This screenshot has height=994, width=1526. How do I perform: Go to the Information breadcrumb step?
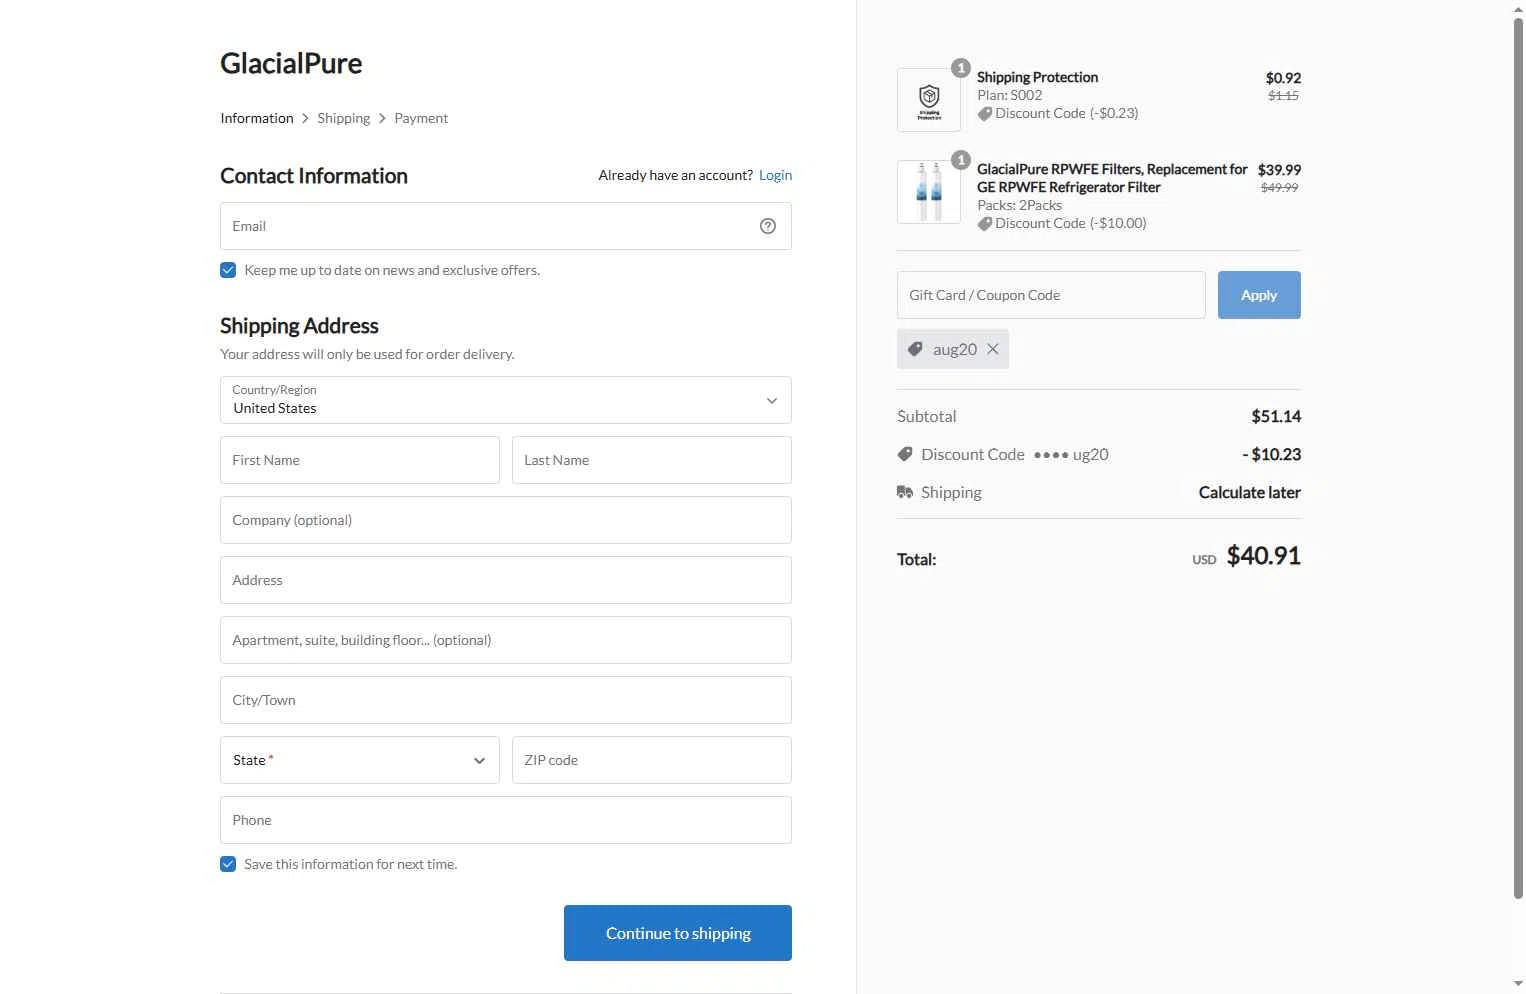[x=257, y=118]
